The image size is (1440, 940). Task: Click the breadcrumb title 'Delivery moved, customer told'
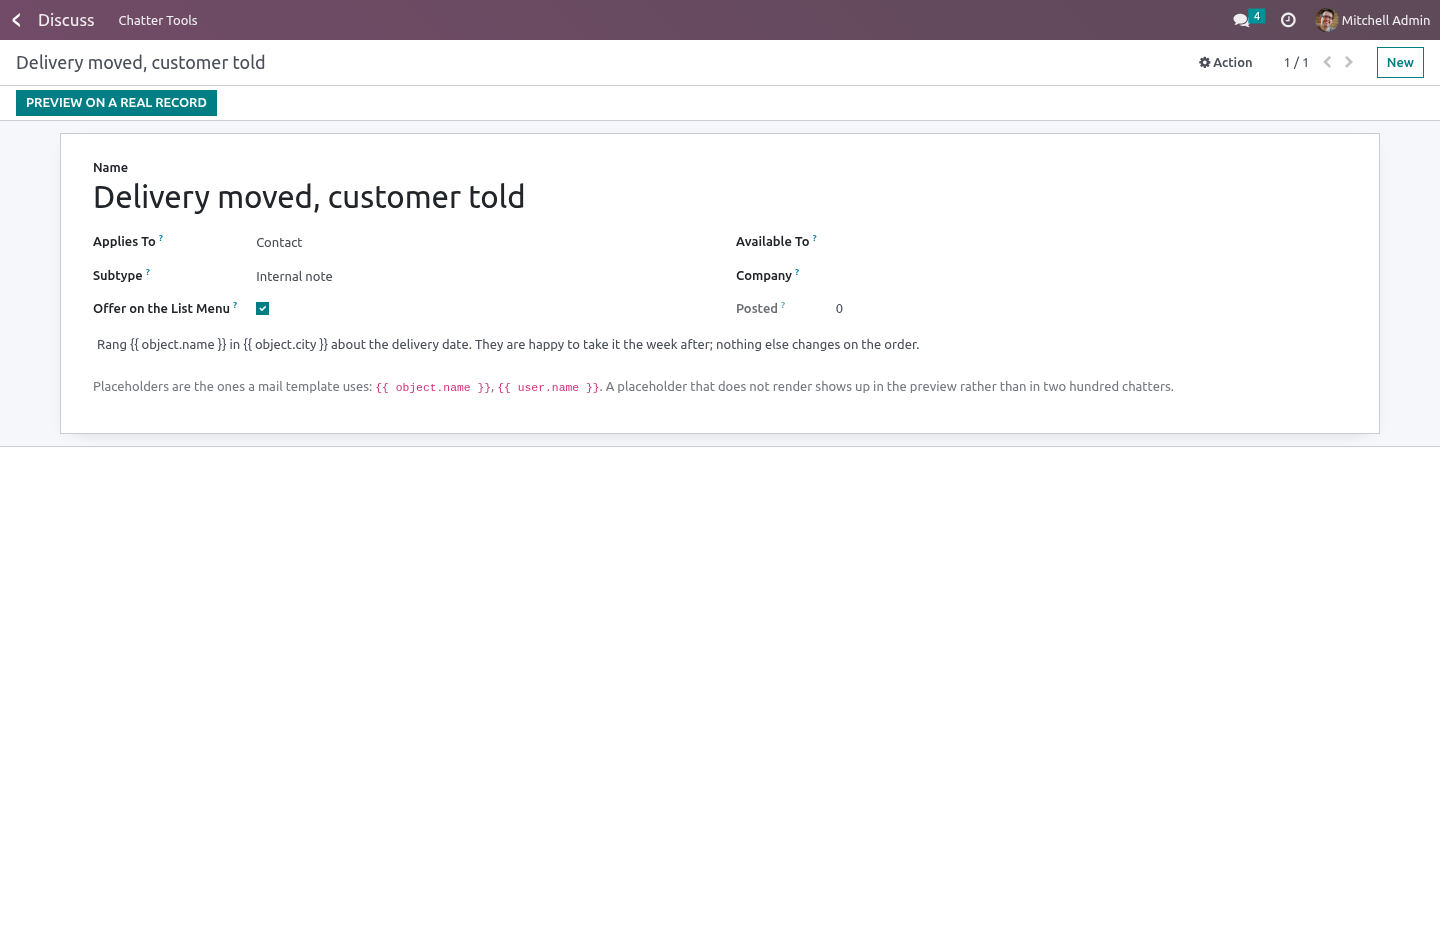141,62
